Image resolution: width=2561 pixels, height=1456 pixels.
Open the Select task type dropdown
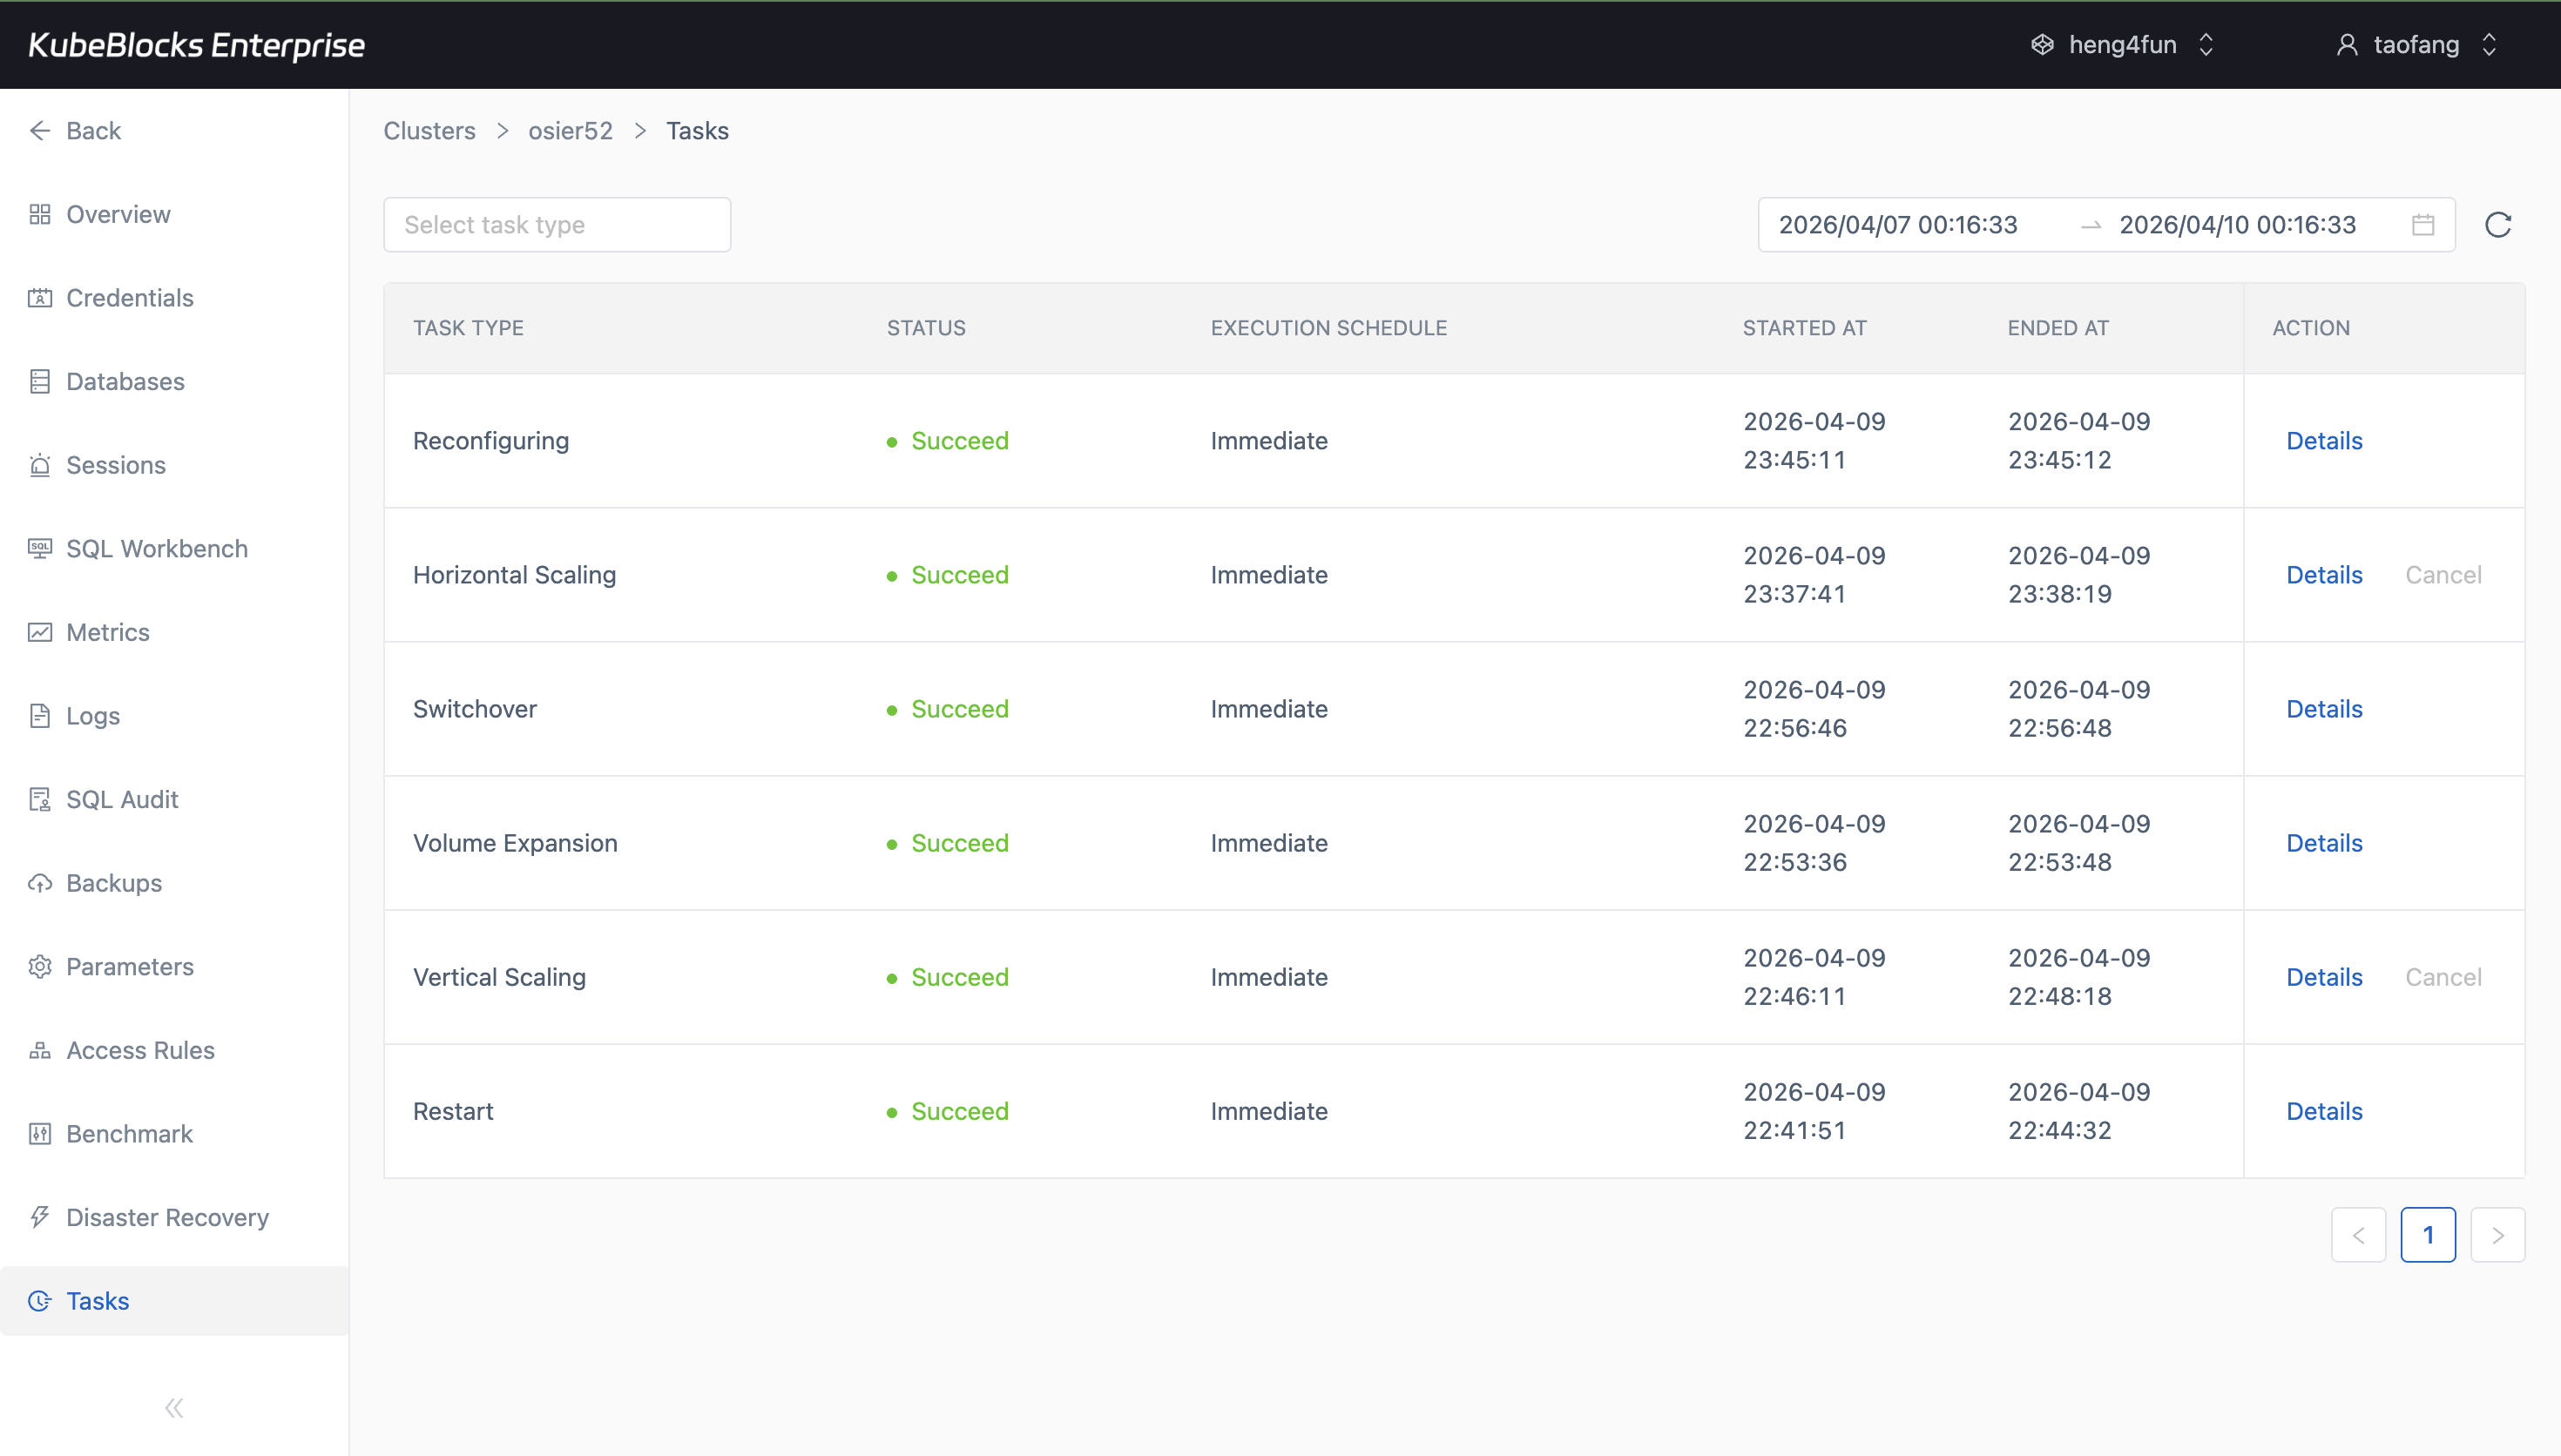coord(556,224)
